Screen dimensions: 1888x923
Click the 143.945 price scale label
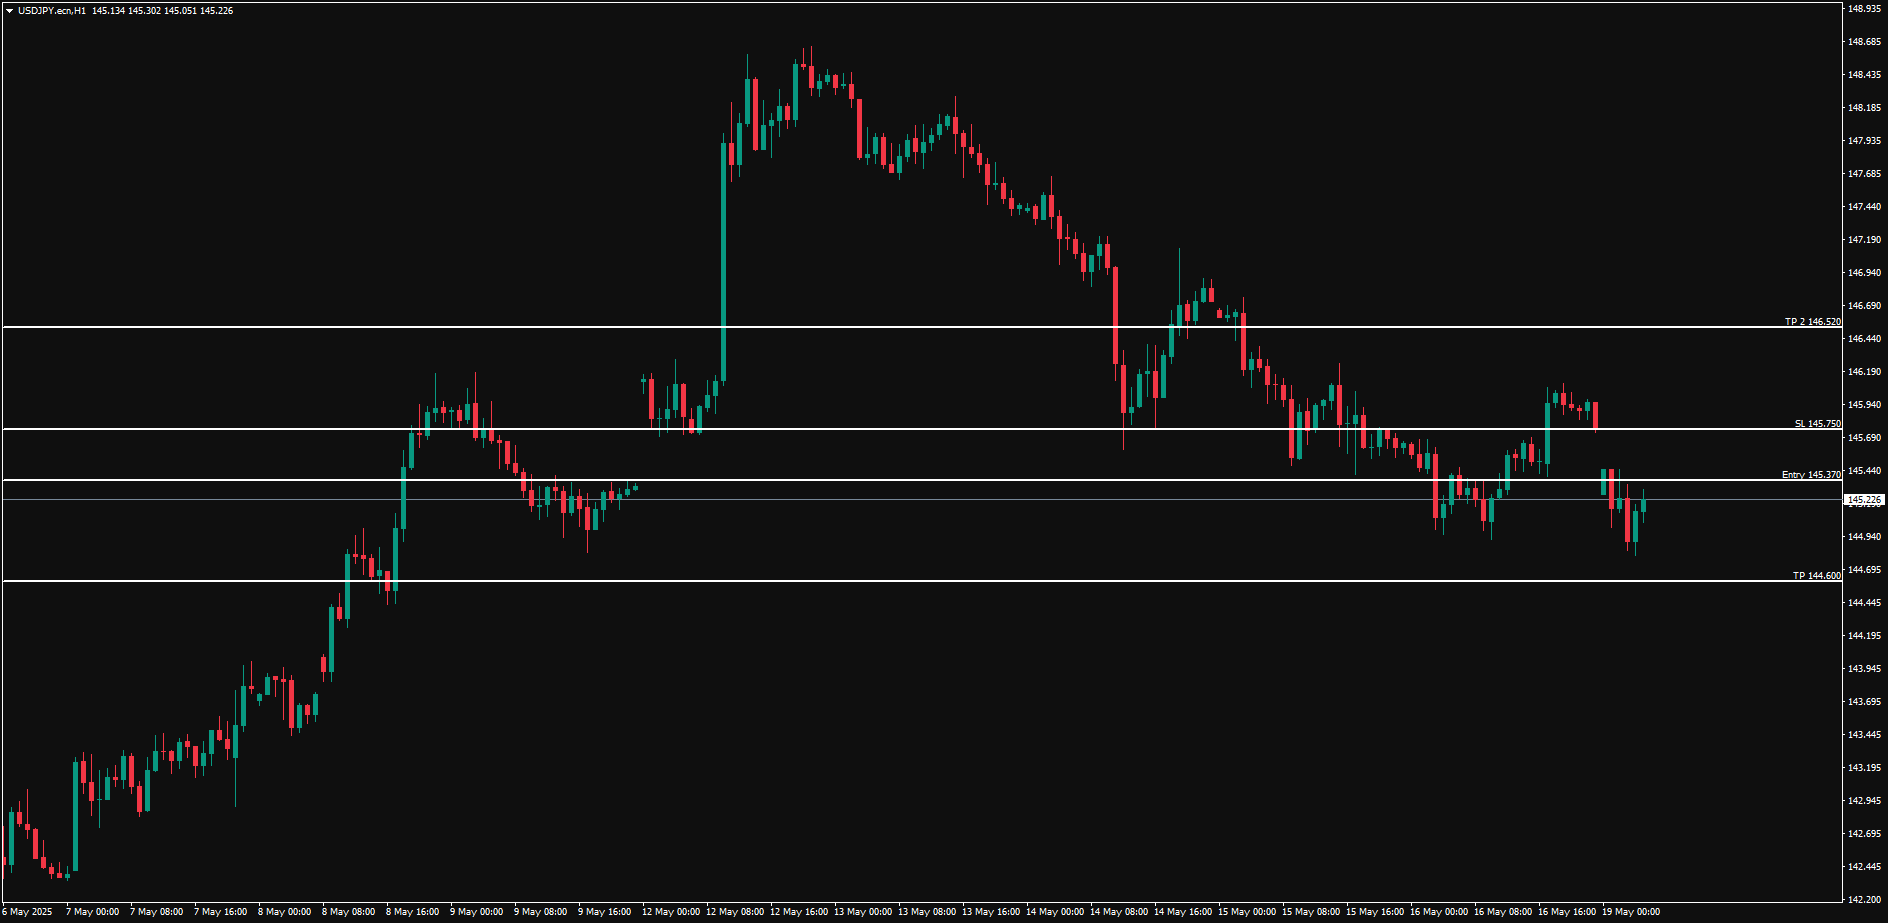[x=1864, y=669]
